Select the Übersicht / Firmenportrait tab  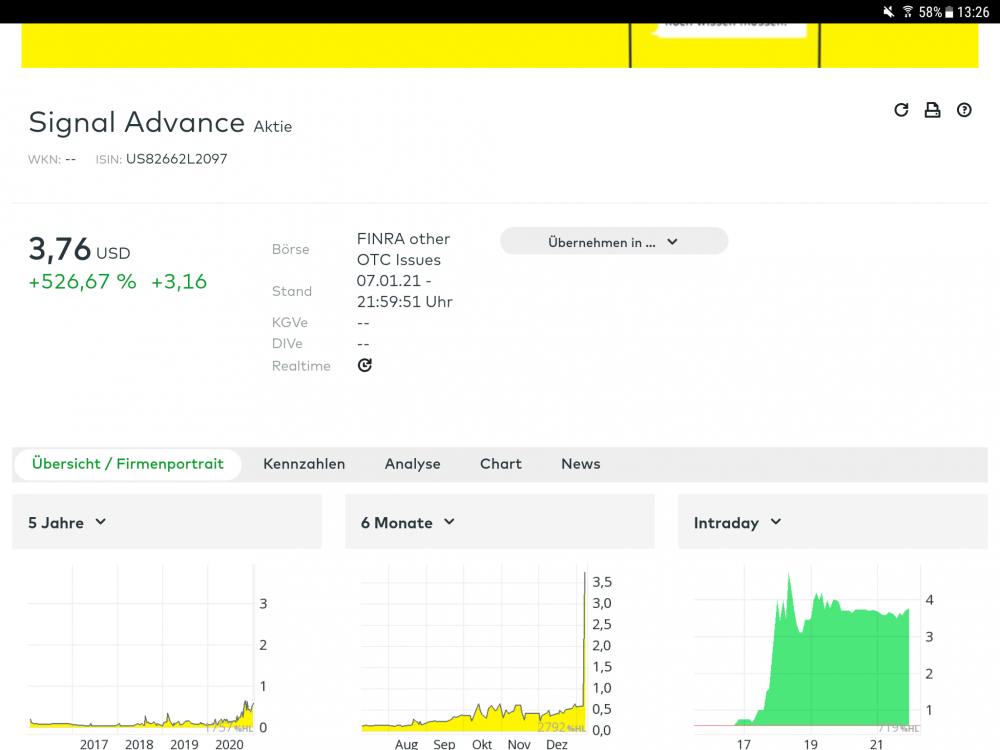[x=128, y=464]
